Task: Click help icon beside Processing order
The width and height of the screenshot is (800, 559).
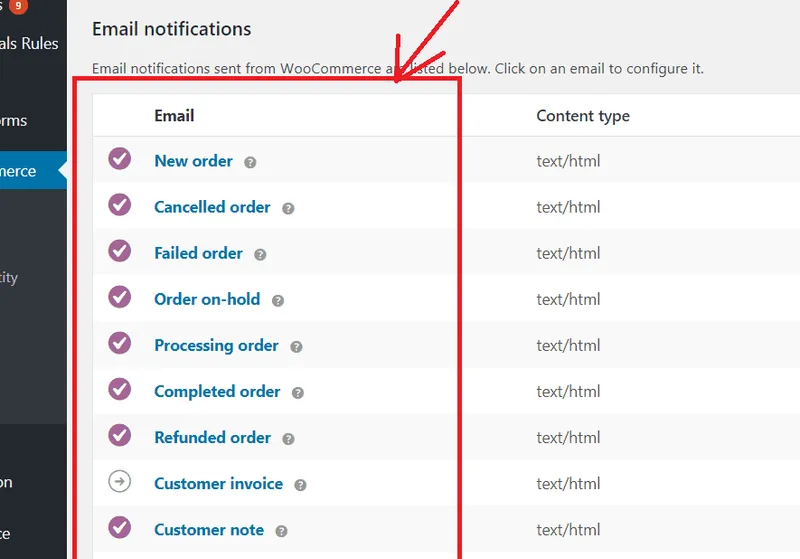Action: pyautogui.click(x=296, y=346)
